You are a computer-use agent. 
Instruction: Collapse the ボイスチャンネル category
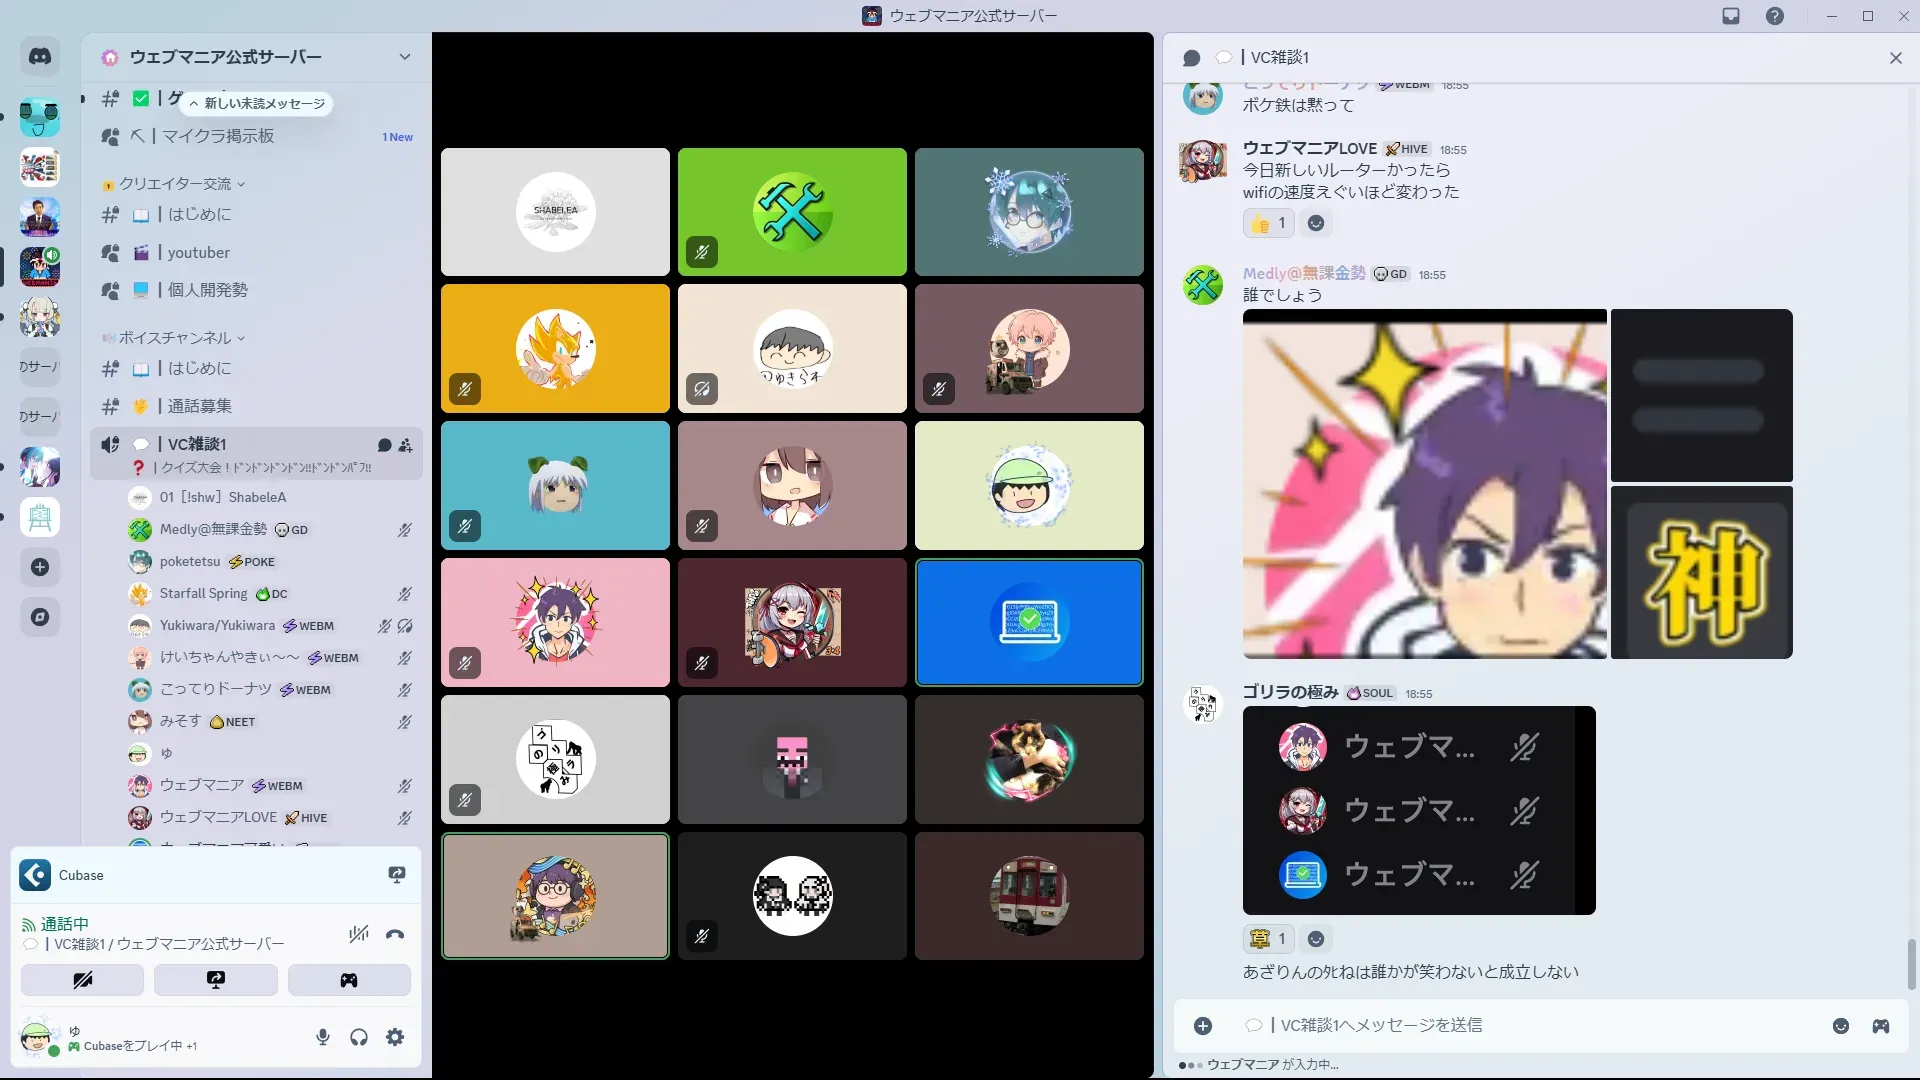click(x=176, y=338)
